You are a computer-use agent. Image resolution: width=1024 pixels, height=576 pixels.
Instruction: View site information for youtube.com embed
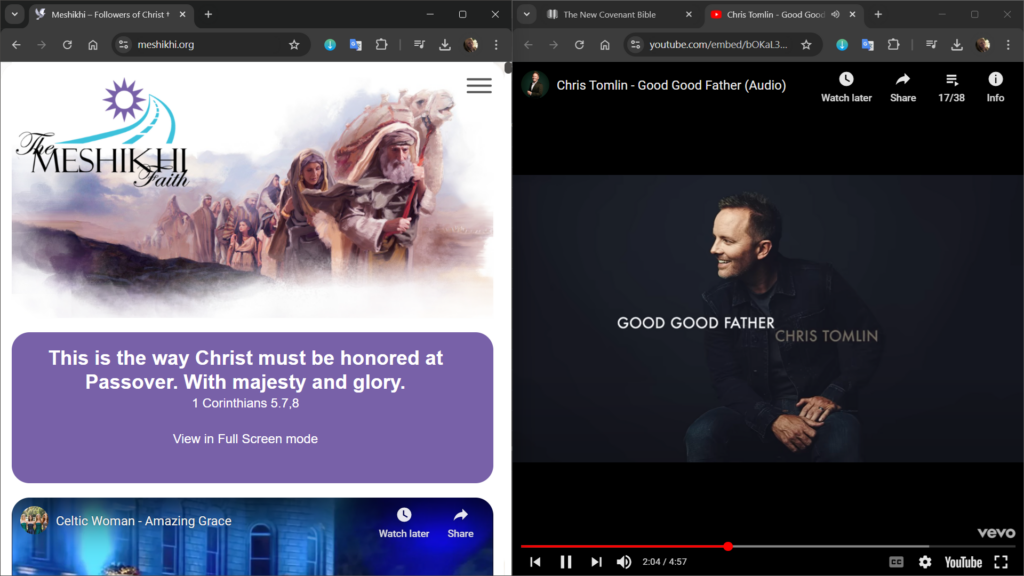point(635,44)
